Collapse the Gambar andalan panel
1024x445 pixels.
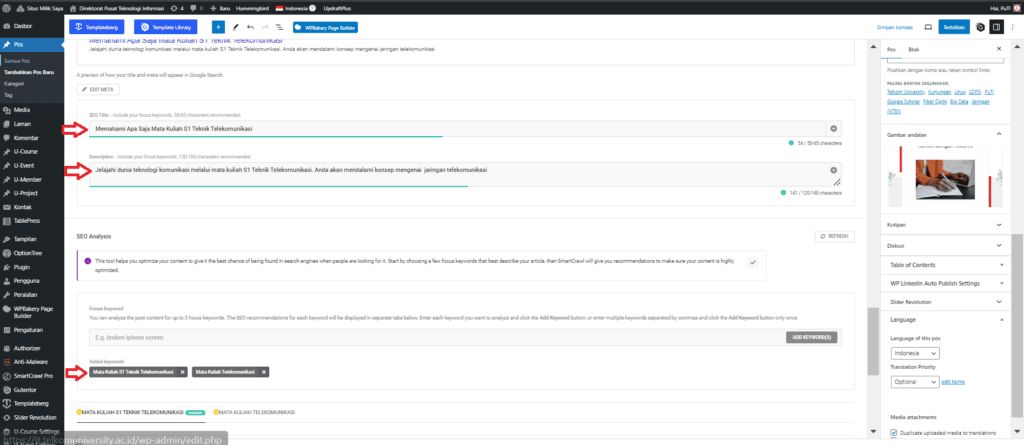click(999, 135)
